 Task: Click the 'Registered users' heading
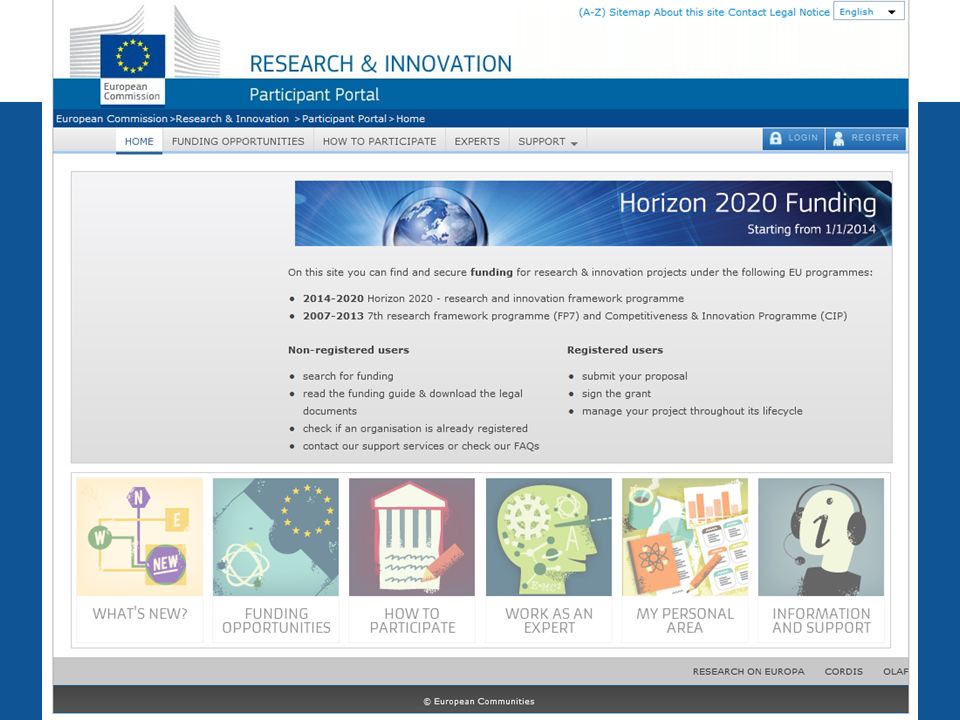tap(615, 350)
